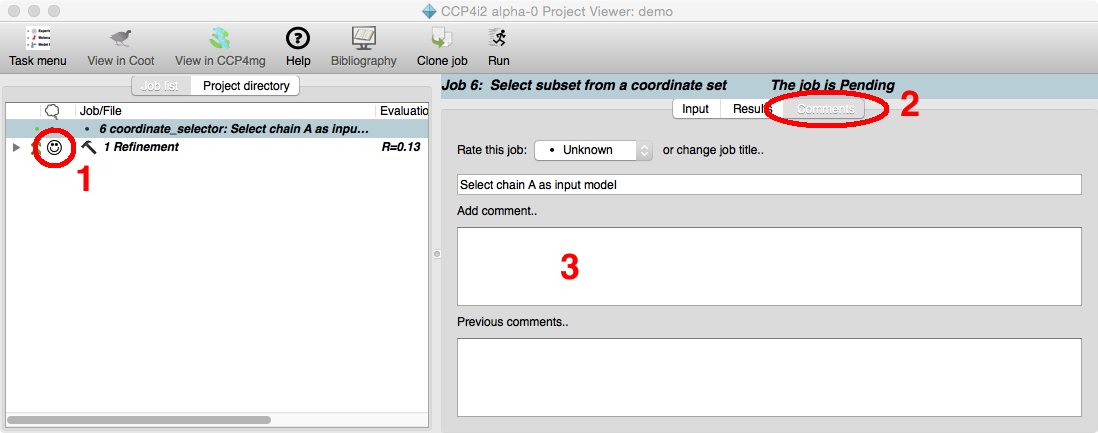Click the job list horizontal scrollbar

(x=140, y=420)
